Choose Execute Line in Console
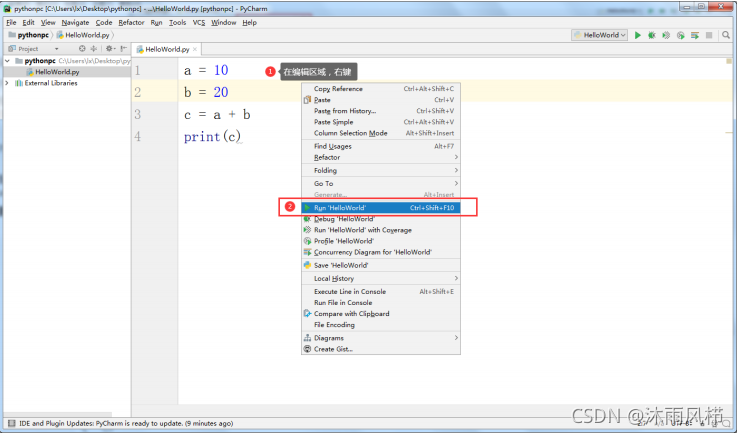 tap(381, 292)
